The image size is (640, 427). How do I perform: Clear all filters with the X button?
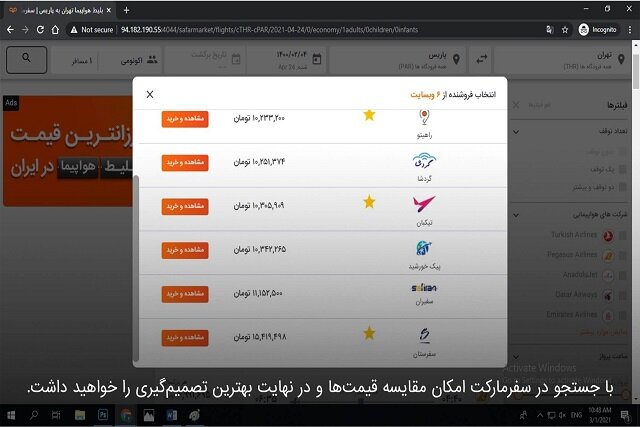[x=516, y=105]
